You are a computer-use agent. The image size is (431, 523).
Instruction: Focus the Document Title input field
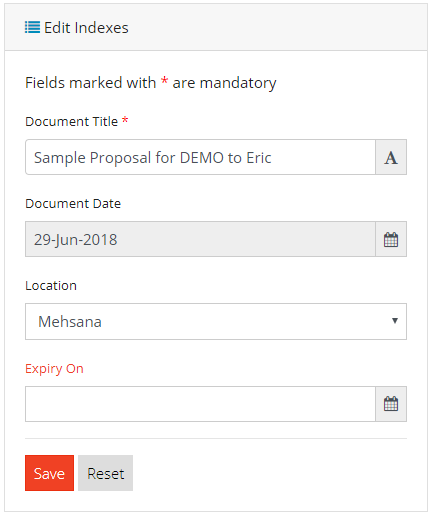tap(200, 157)
